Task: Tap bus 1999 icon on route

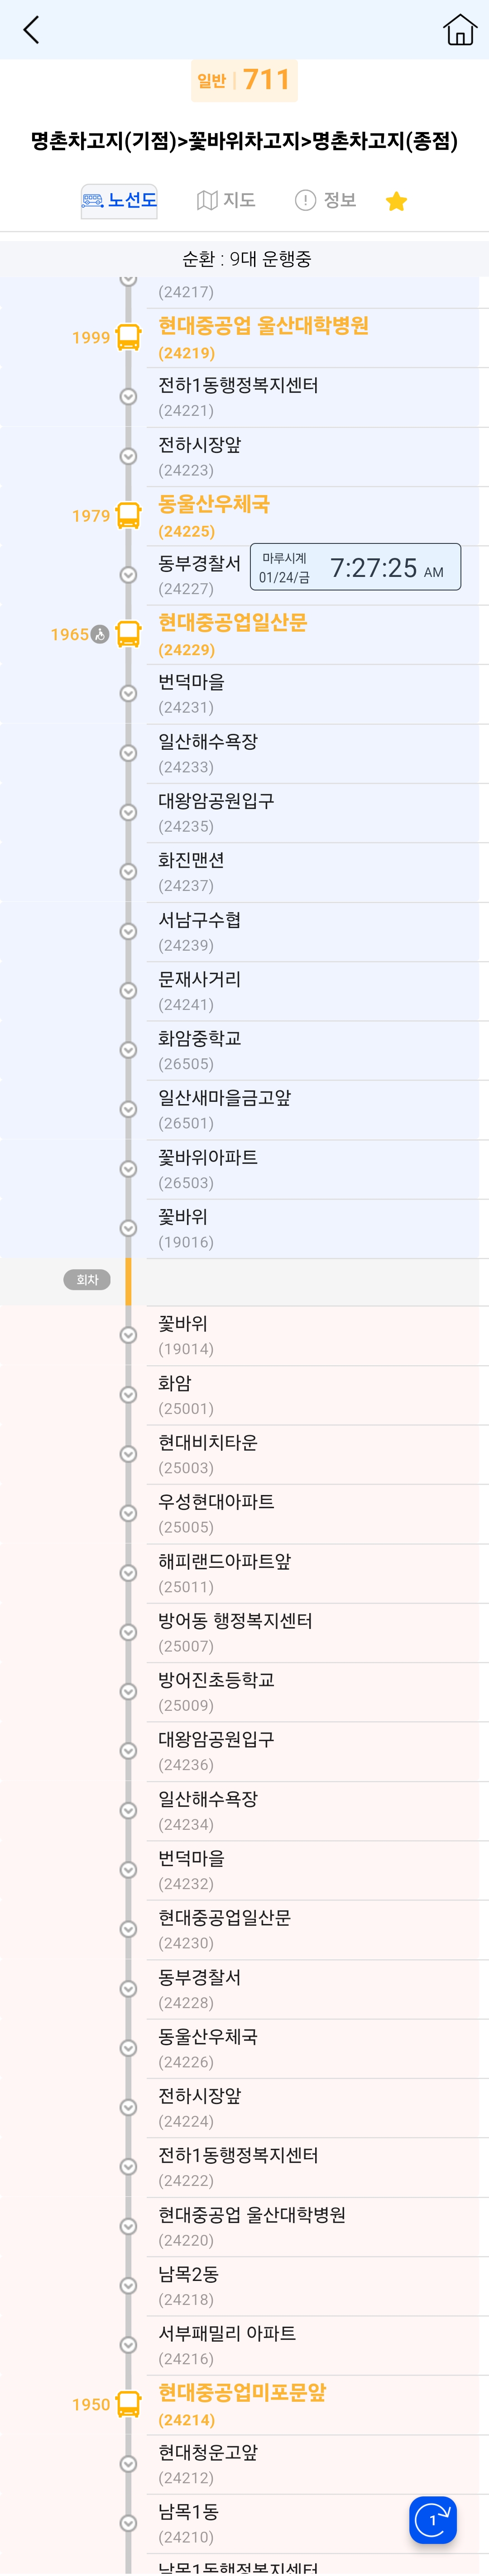Action: [x=128, y=337]
